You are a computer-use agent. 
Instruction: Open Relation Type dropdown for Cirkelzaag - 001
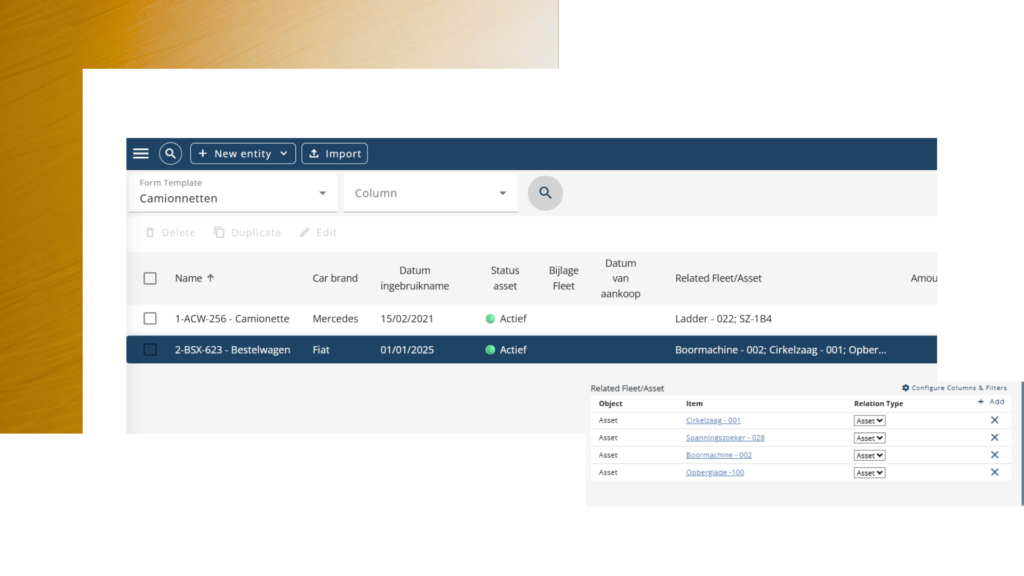(x=869, y=421)
